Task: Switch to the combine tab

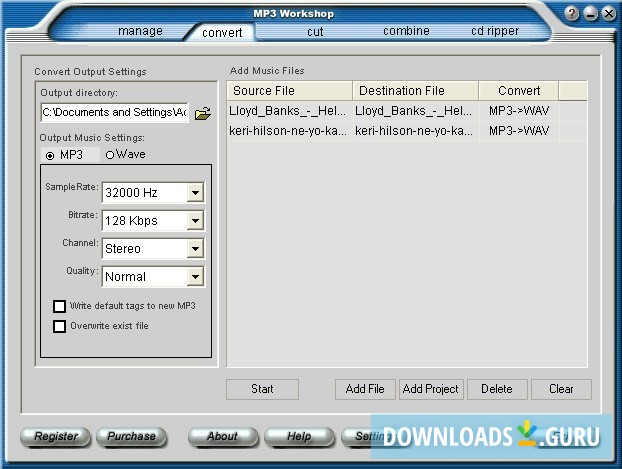Action: click(406, 31)
